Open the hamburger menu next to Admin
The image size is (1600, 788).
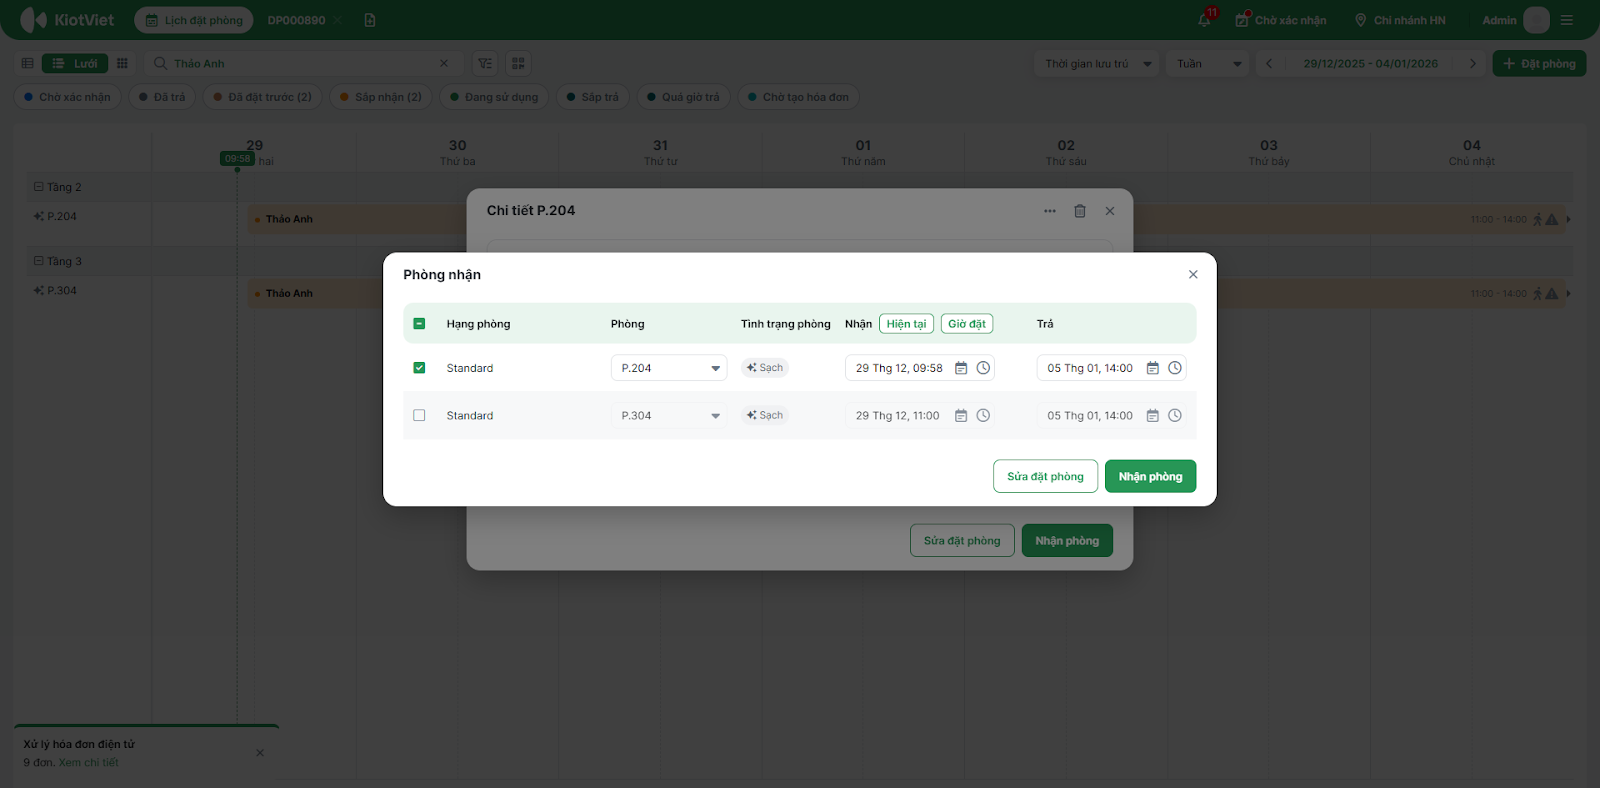tap(1567, 20)
